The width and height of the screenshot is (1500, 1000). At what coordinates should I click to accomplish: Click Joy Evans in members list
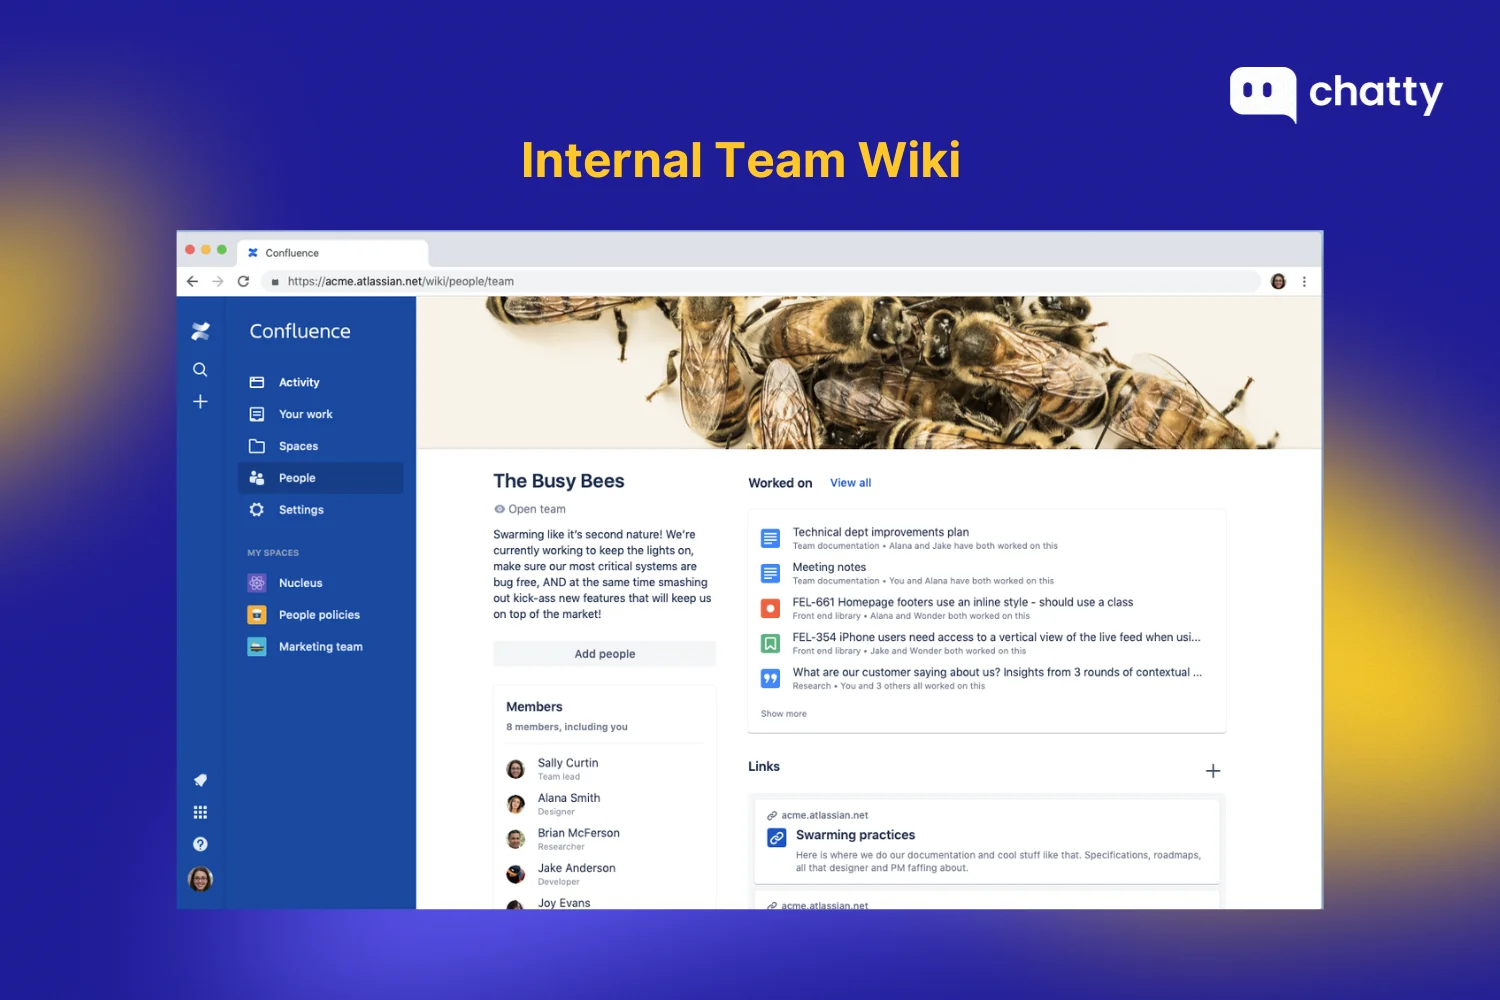(x=564, y=902)
